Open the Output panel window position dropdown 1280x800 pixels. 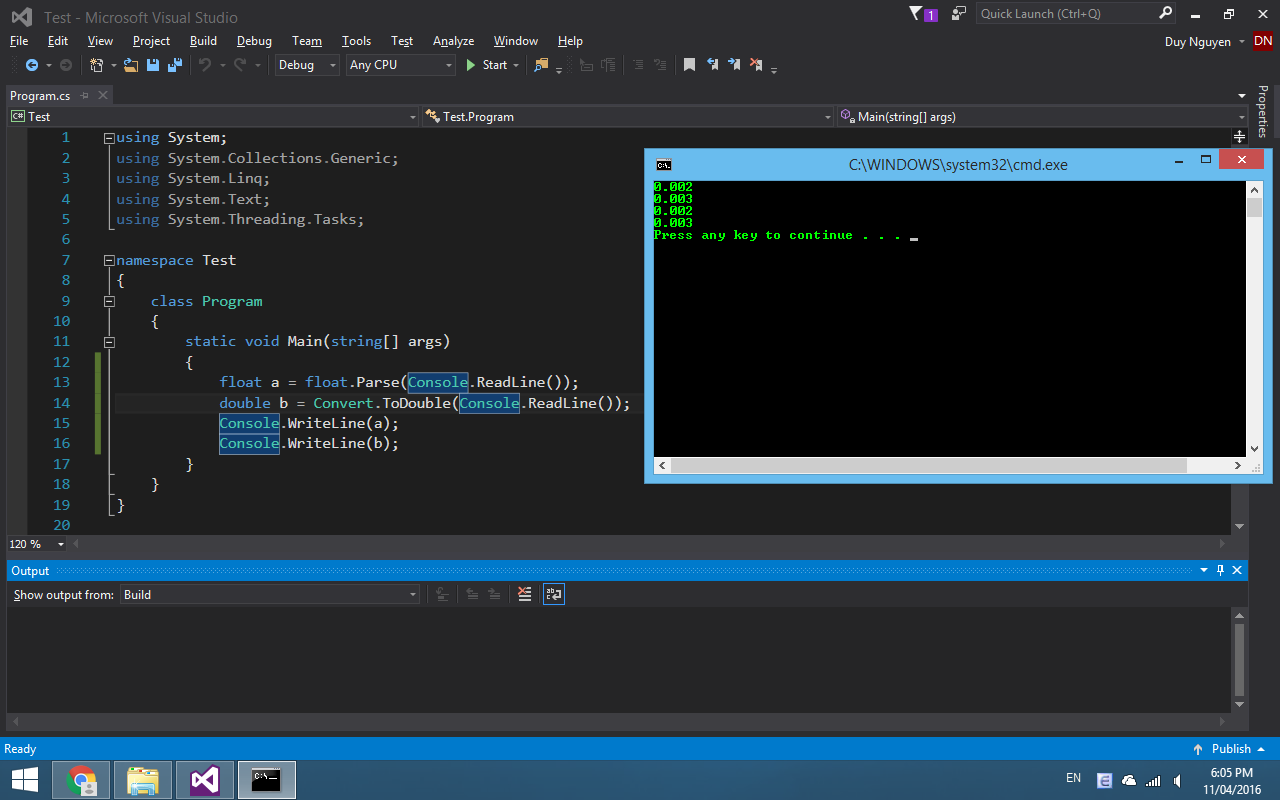click(x=1204, y=570)
